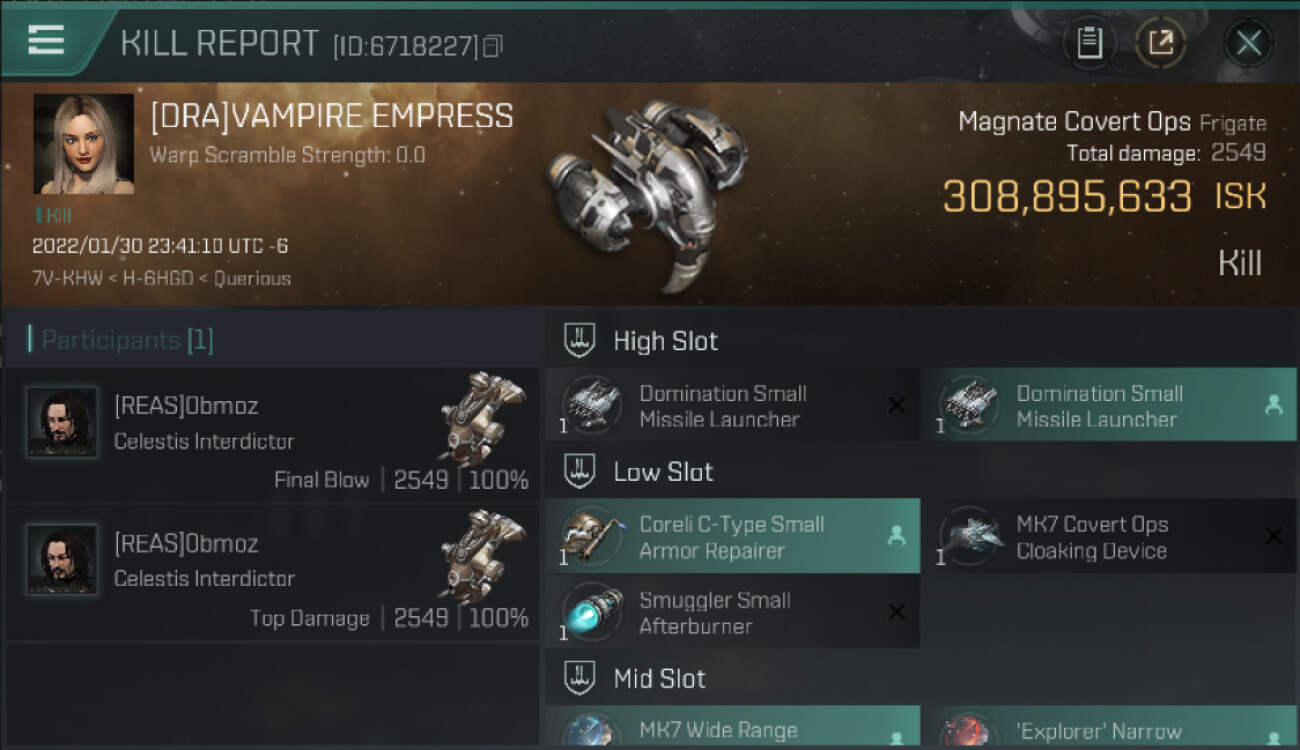The width and height of the screenshot is (1300, 750).
Task: Click the 7V-KHW system location link
Action: pos(67,278)
